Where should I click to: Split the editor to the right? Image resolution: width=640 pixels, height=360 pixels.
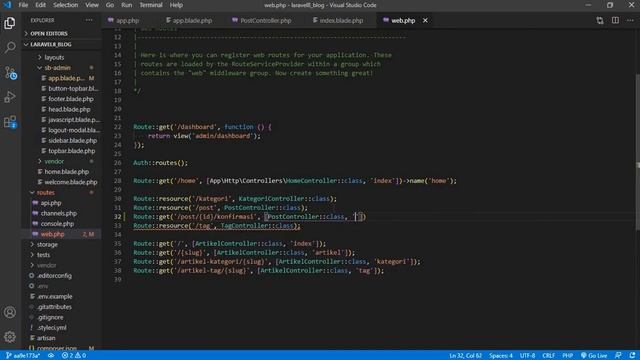(x=615, y=20)
